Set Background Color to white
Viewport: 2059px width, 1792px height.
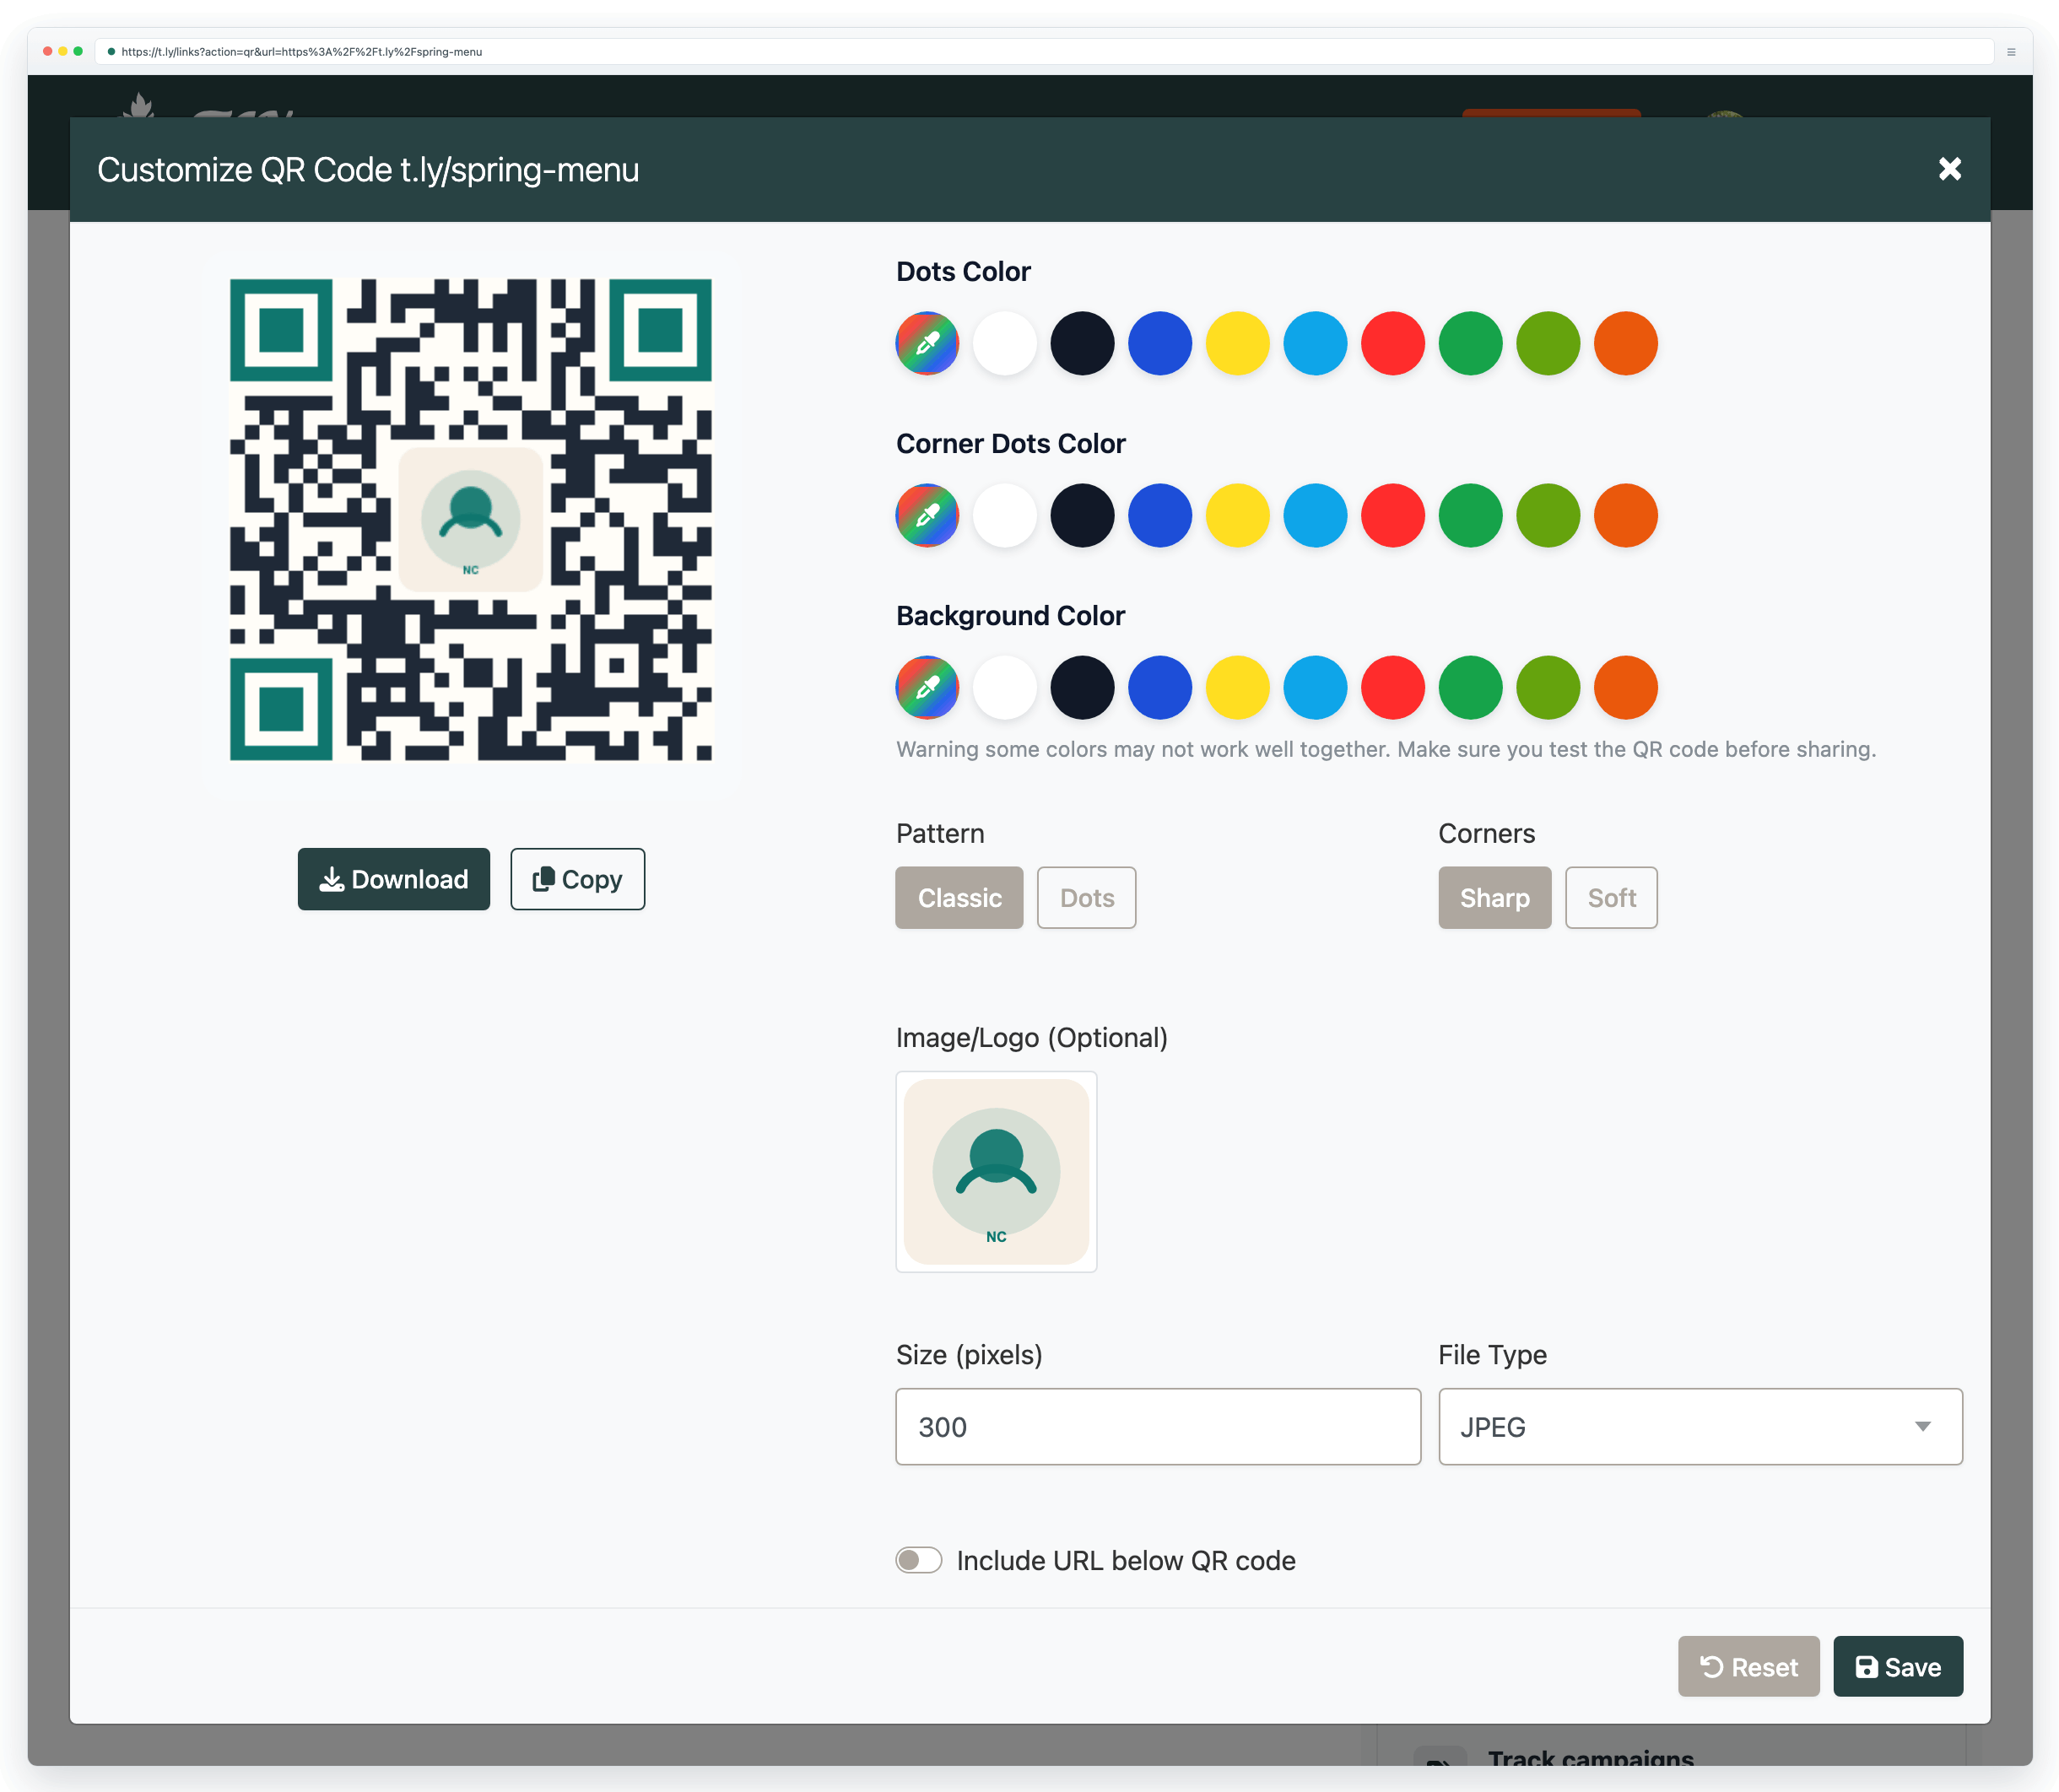coord(1005,687)
